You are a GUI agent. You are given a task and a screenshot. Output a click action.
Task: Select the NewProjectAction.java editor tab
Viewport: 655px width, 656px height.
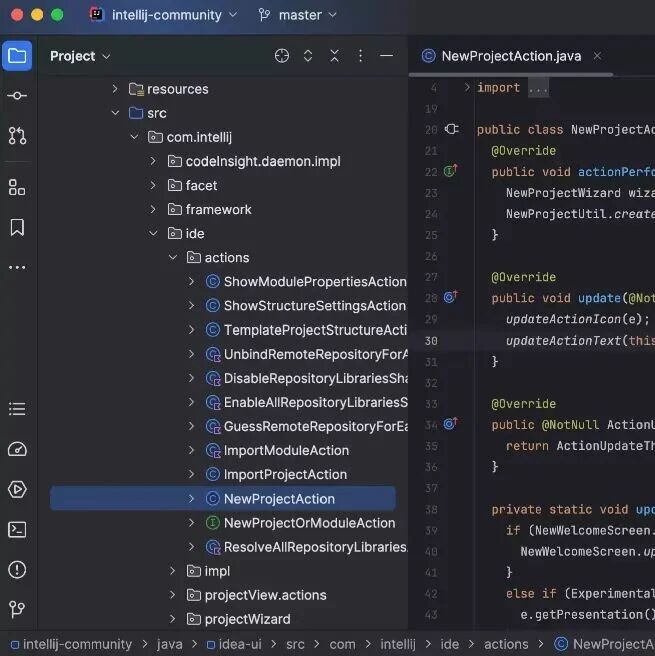click(512, 56)
